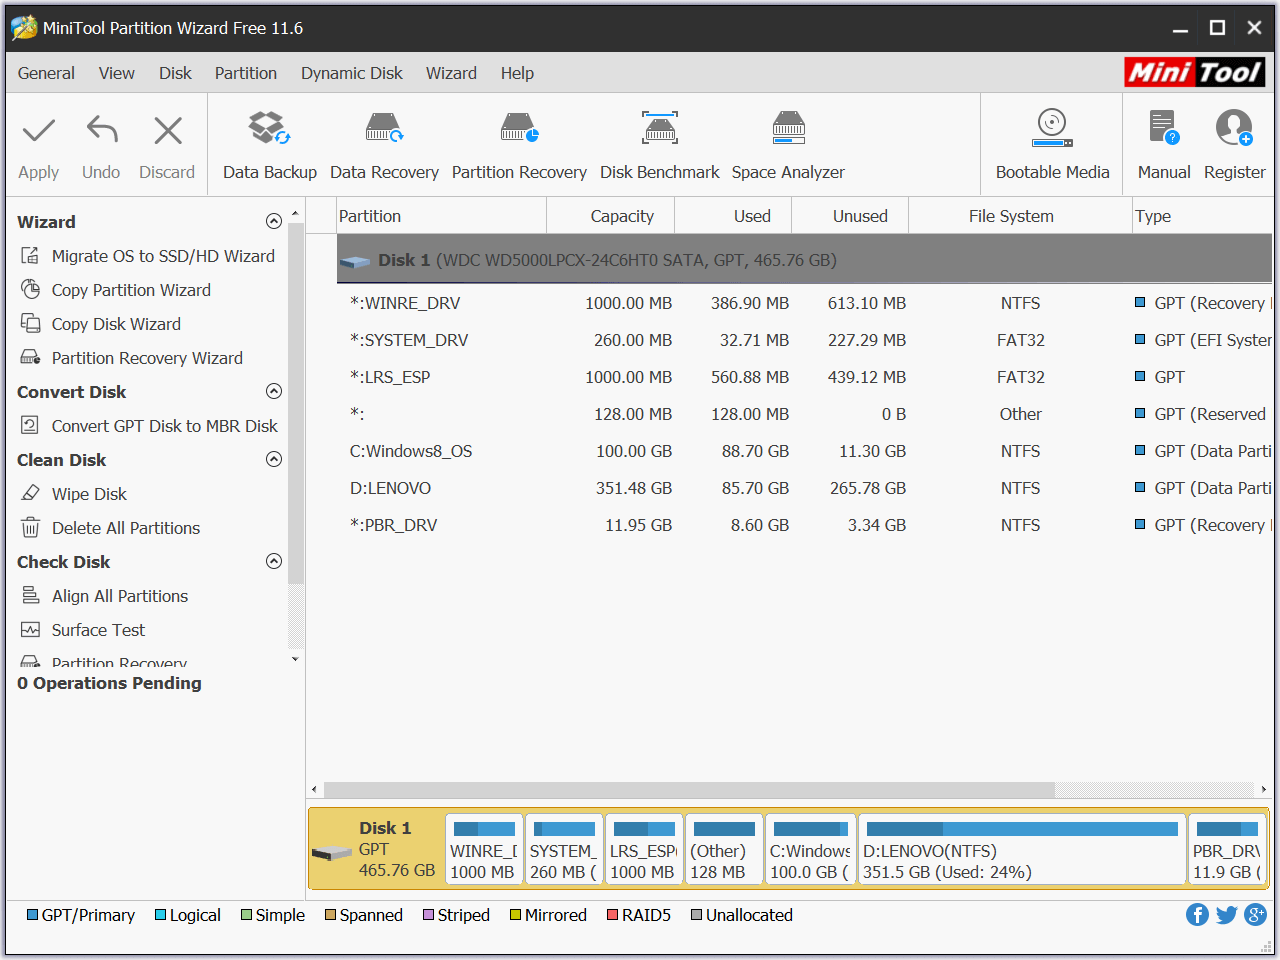Click the Discard X icon
Screen dimensions: 1280x960
168,131
